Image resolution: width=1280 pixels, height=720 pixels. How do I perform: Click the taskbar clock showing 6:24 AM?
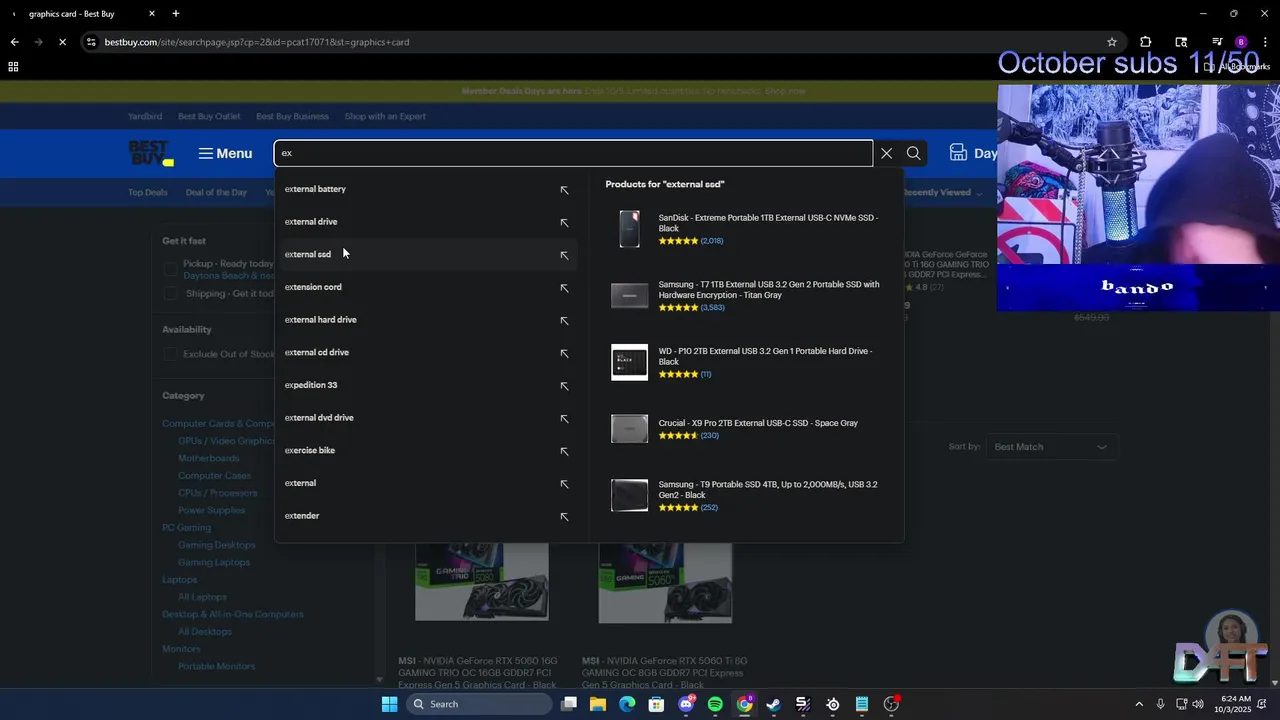point(1232,704)
